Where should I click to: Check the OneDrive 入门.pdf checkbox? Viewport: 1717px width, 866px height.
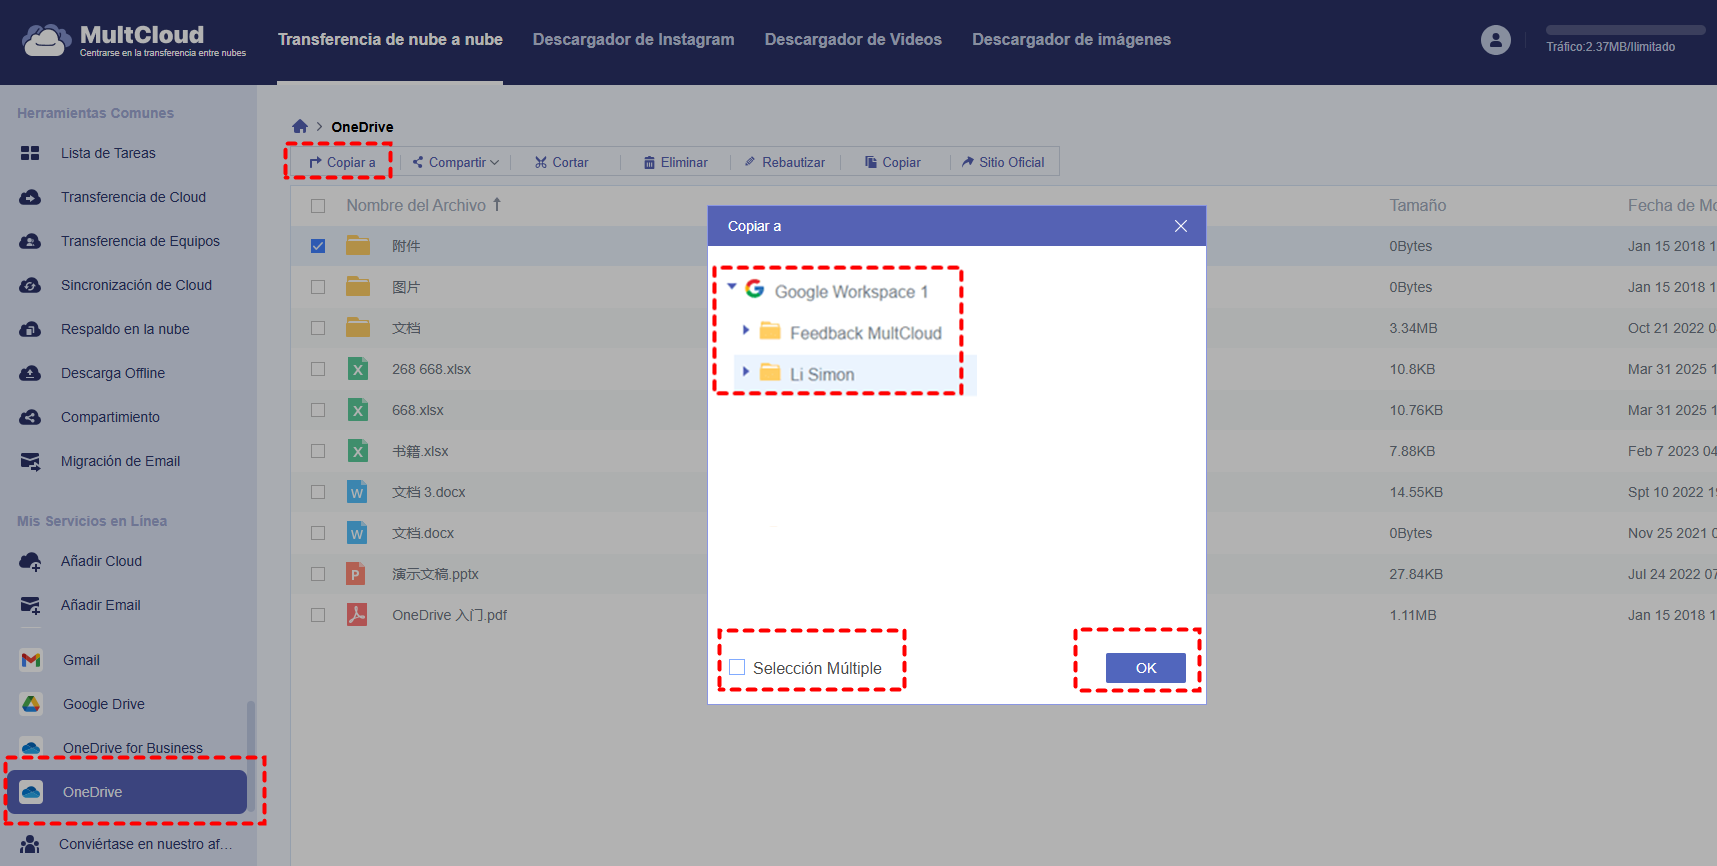318,615
